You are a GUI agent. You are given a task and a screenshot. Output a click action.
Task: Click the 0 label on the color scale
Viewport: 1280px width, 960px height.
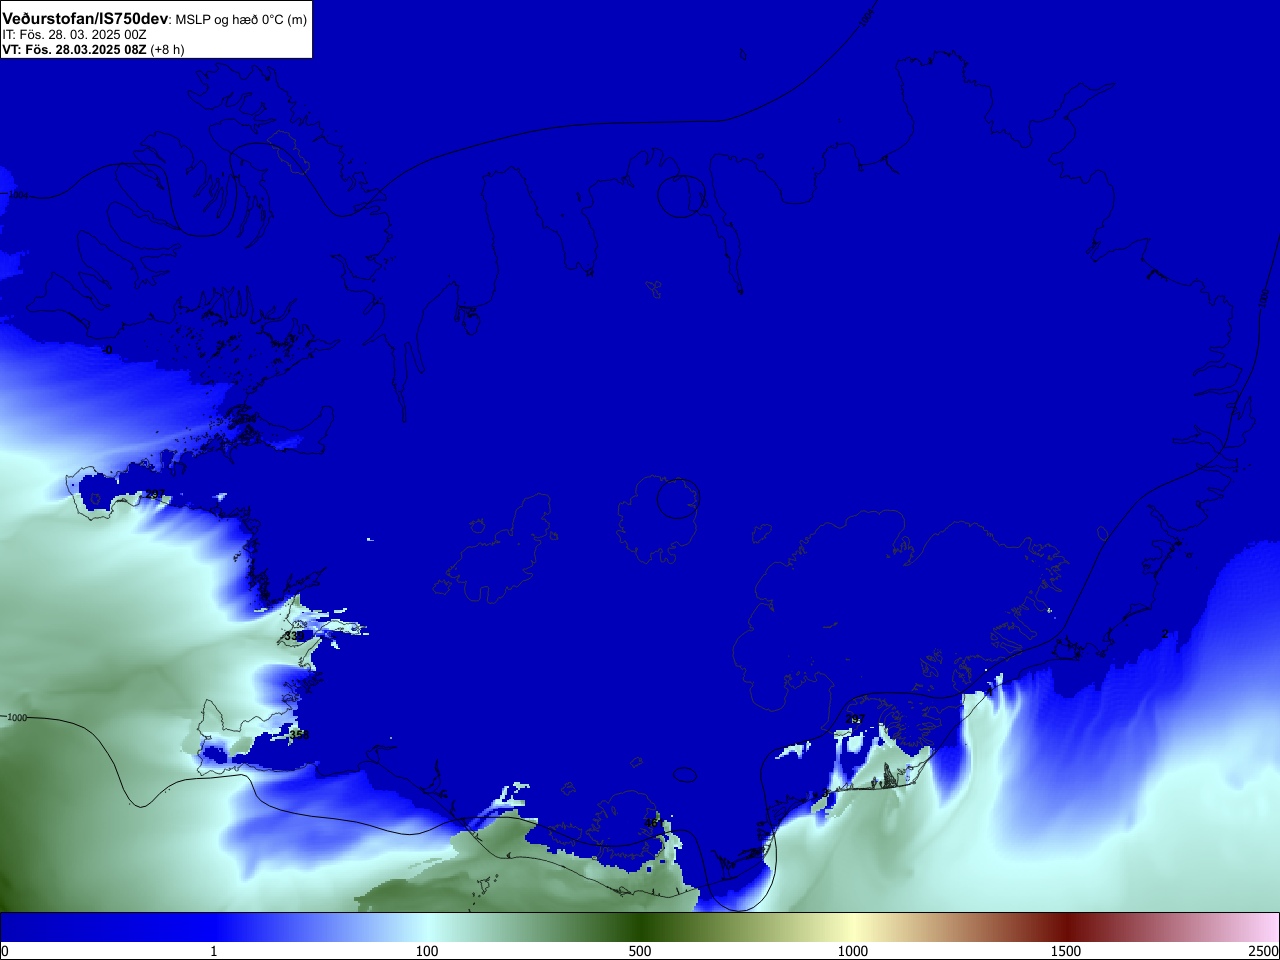[5, 951]
